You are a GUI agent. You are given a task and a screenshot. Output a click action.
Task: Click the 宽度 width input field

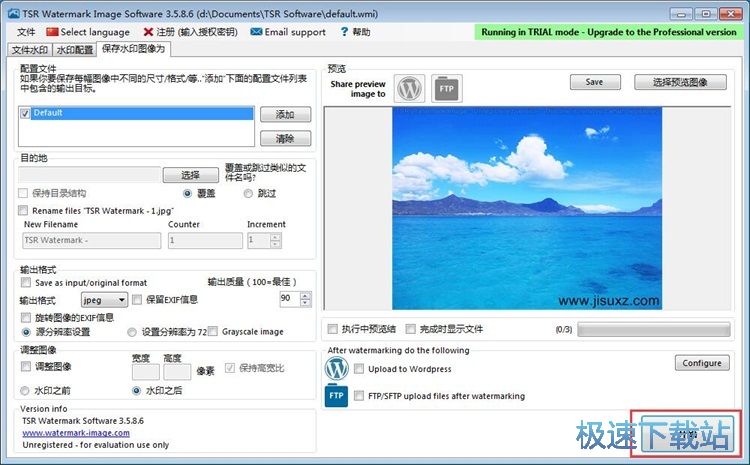tap(146, 372)
